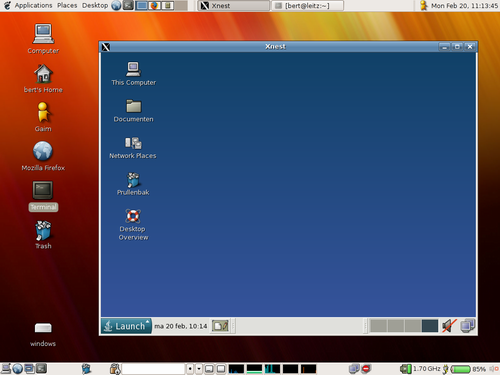Image resolution: width=500 pixels, height=375 pixels.
Task: Open the Applications menu
Action: pyautogui.click(x=33, y=5)
